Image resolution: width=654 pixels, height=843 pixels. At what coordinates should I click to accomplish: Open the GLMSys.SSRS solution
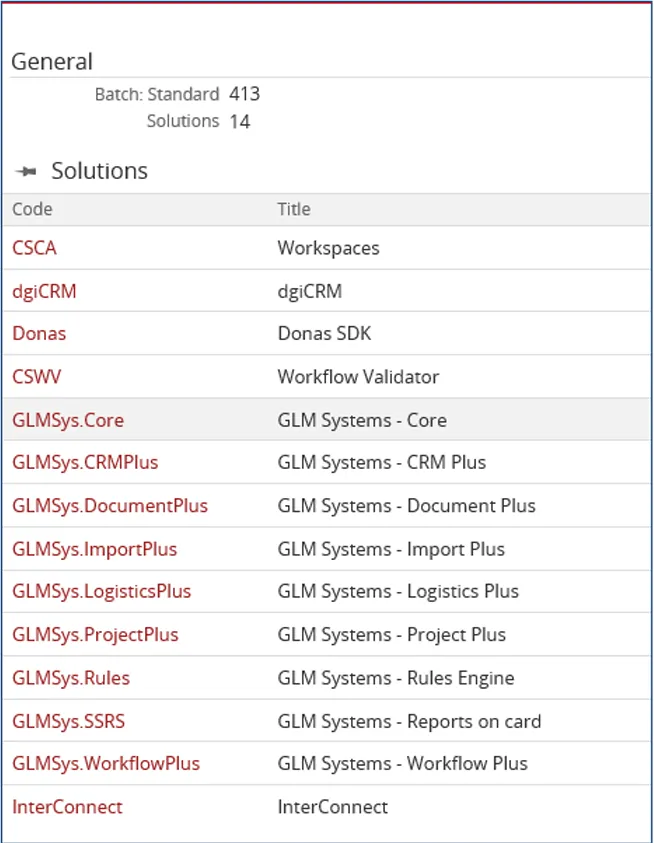pyautogui.click(x=68, y=721)
